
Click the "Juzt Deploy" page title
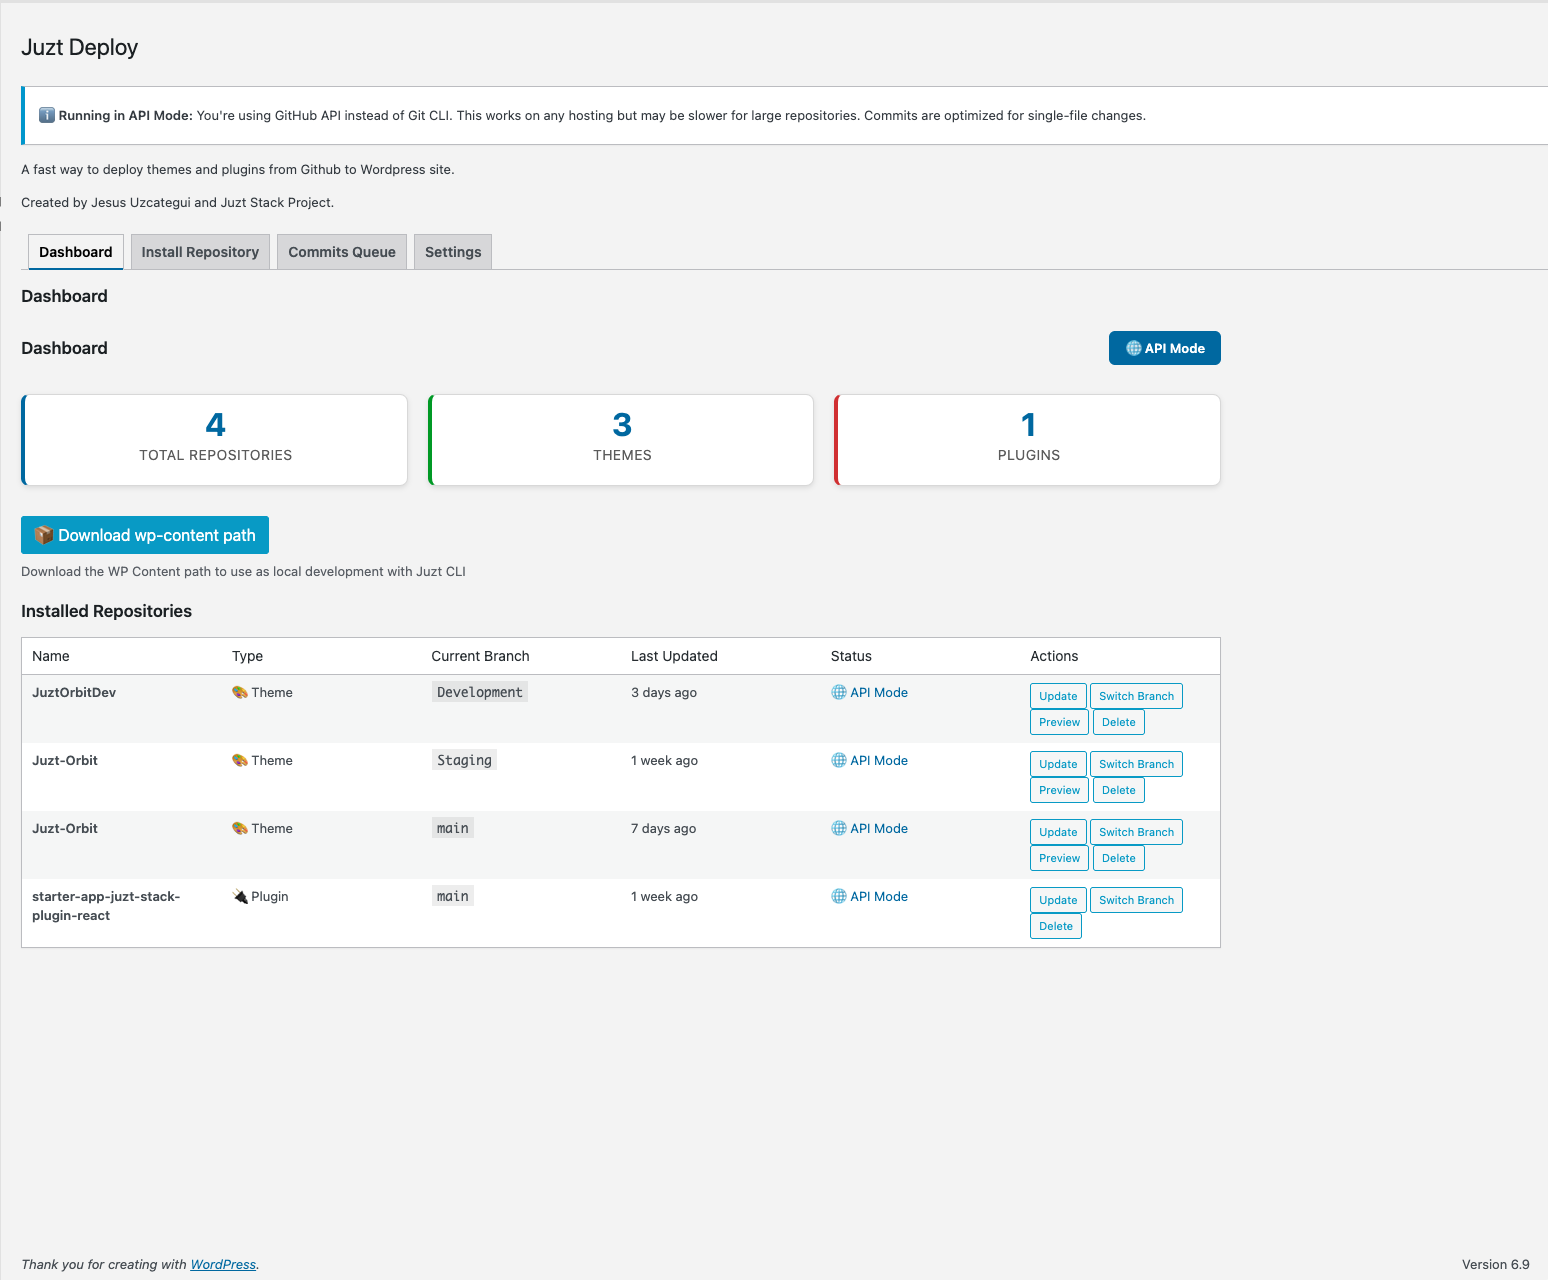coord(80,47)
